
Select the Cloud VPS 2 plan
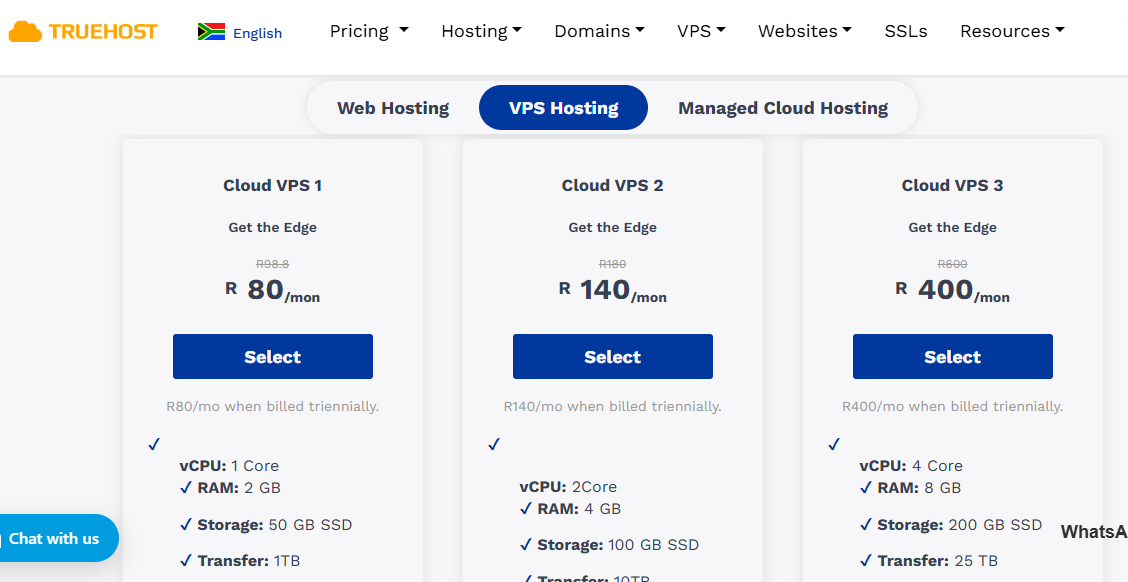tap(613, 356)
